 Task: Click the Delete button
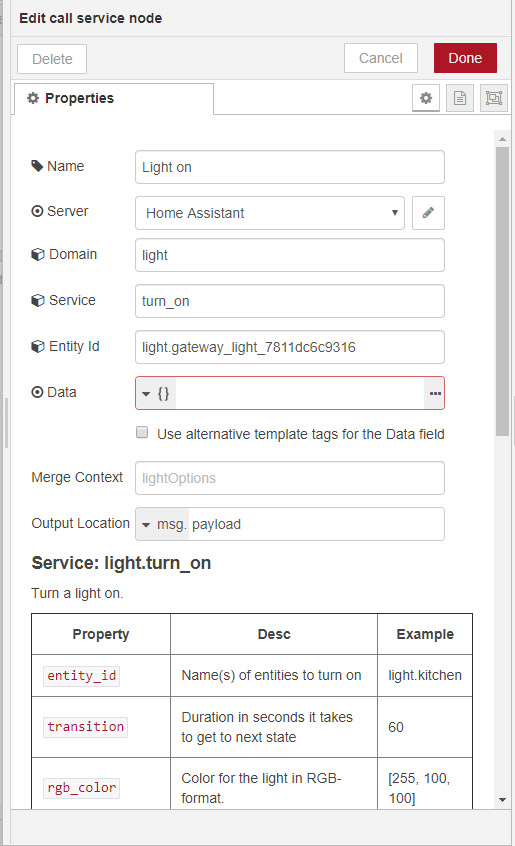pyautogui.click(x=52, y=59)
